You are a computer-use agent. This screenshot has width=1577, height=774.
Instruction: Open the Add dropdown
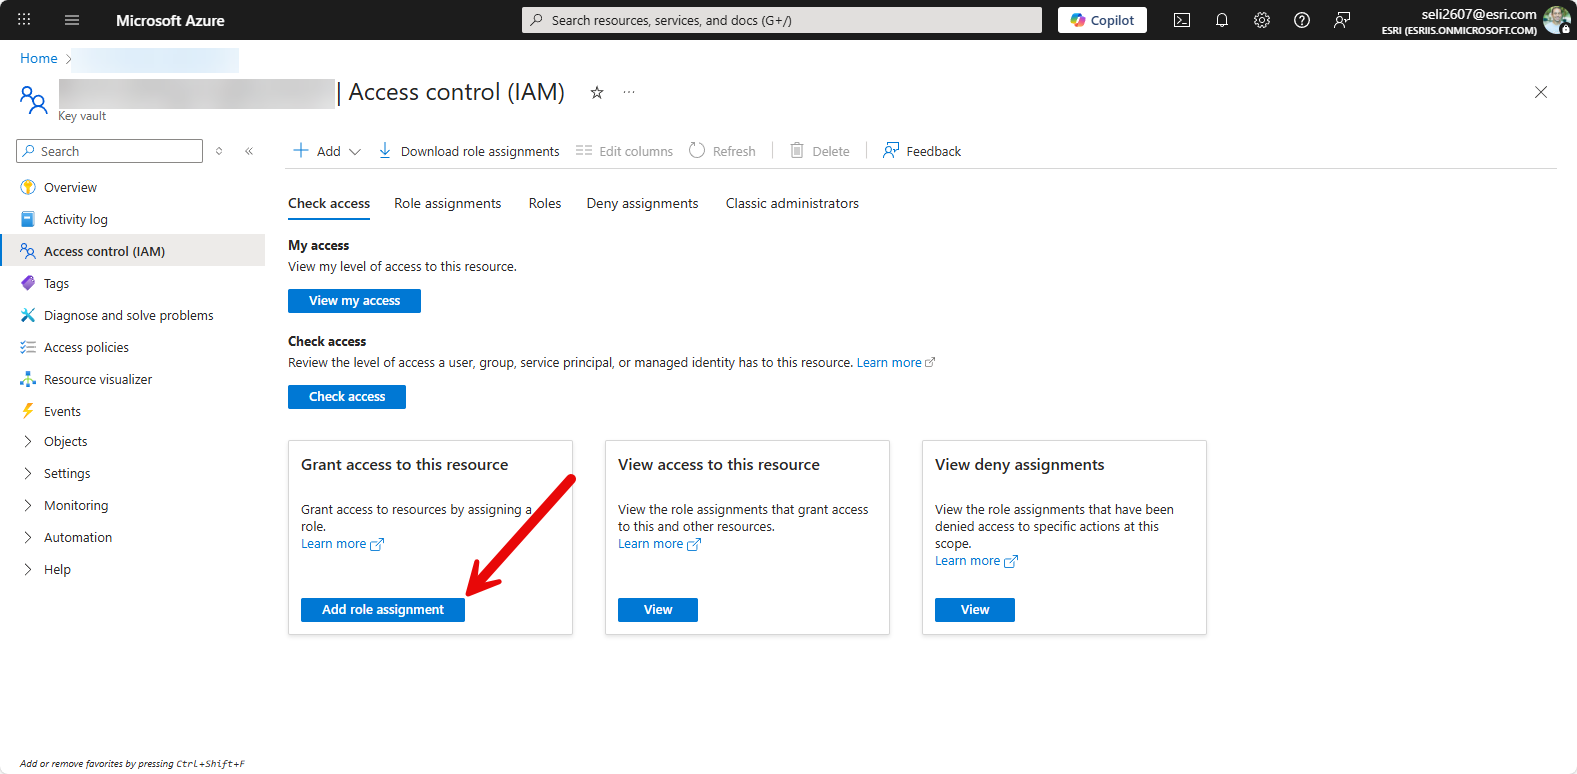point(327,151)
